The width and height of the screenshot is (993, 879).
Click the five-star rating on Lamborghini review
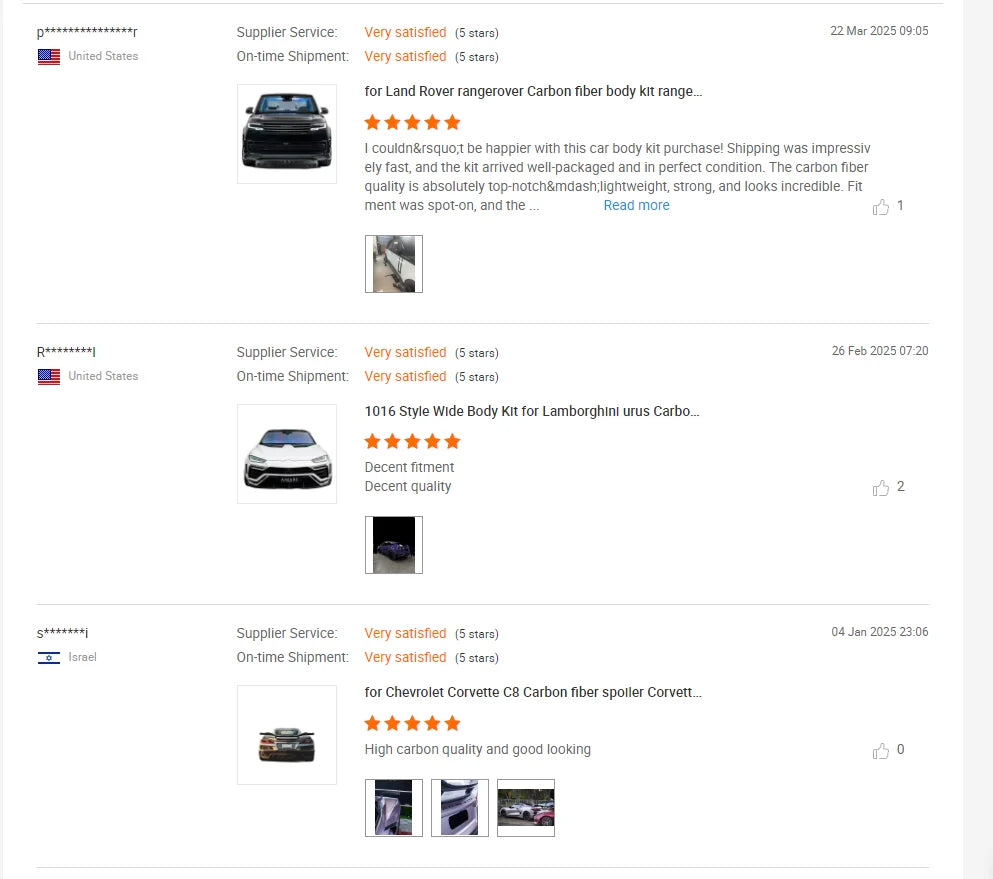click(x=412, y=442)
